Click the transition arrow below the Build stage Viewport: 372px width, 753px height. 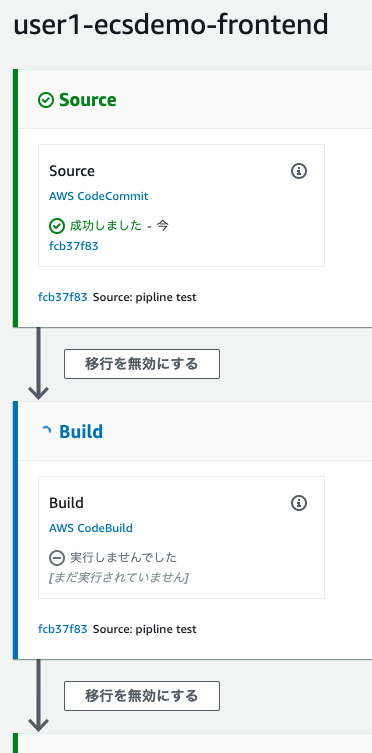38,695
